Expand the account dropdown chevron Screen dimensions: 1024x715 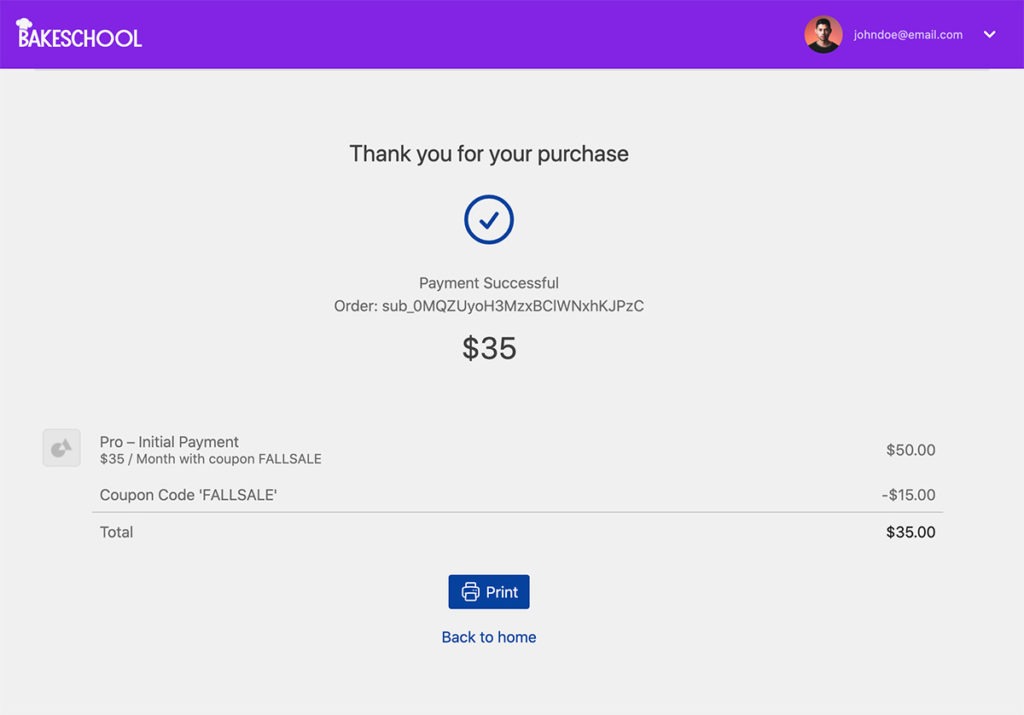(x=989, y=35)
